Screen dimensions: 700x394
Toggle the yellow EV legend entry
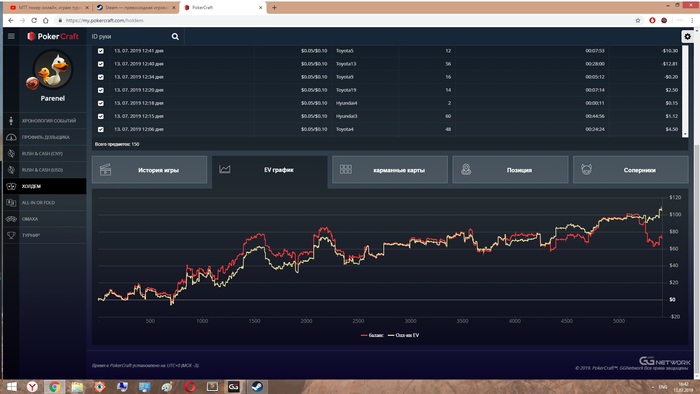click(x=404, y=335)
